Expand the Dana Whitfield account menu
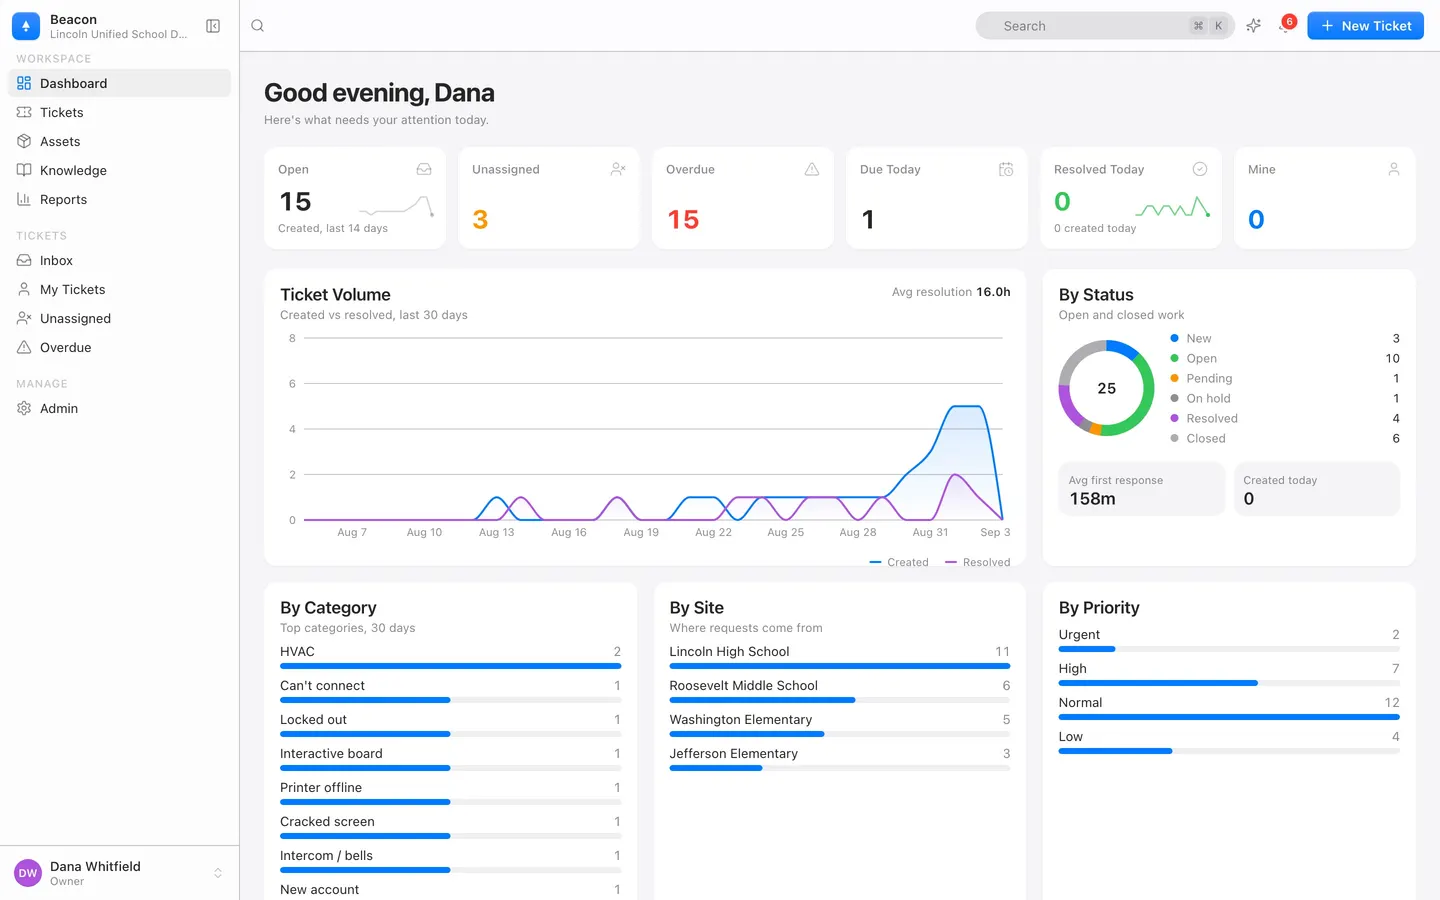Image resolution: width=1440 pixels, height=900 pixels. click(120, 873)
